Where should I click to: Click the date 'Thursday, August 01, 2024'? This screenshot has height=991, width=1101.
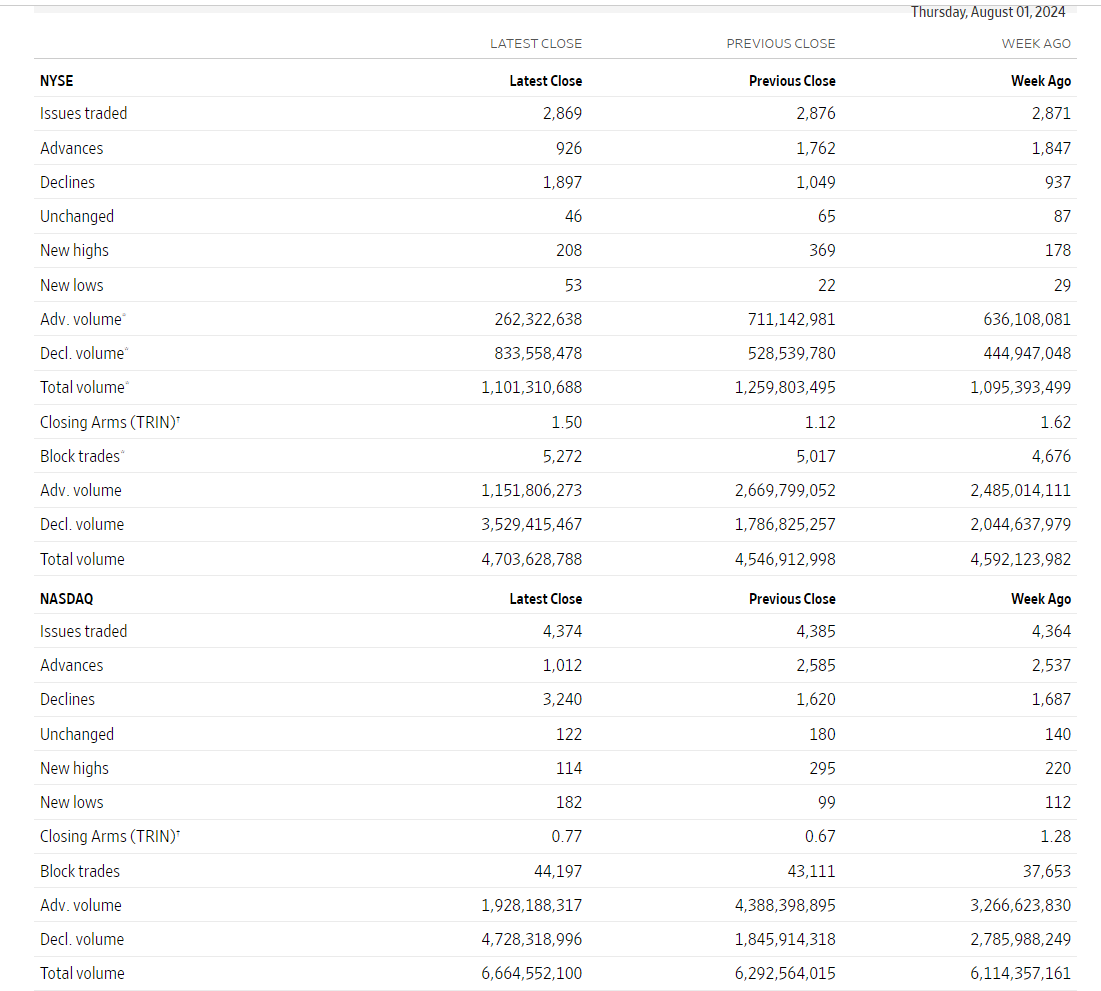(x=987, y=12)
